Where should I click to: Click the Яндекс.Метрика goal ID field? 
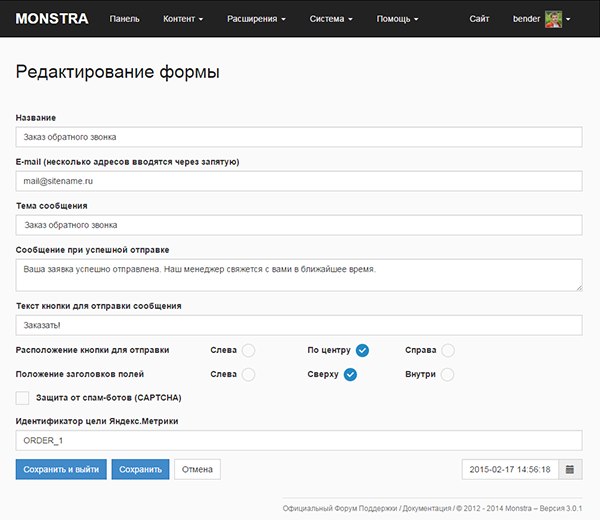pyautogui.click(x=299, y=441)
